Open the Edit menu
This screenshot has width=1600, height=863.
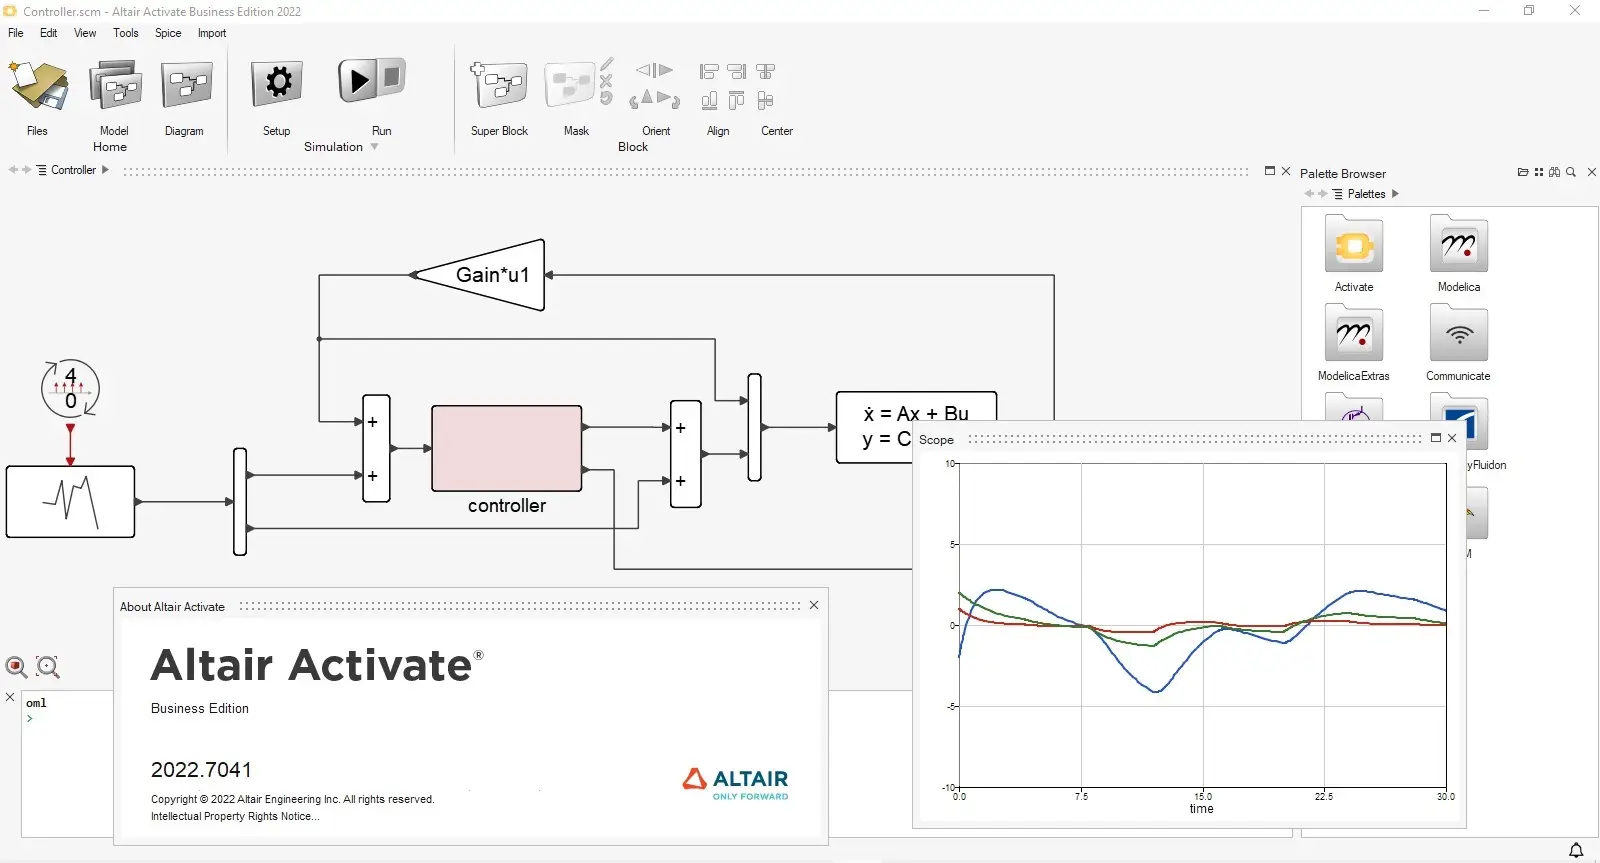coord(48,33)
